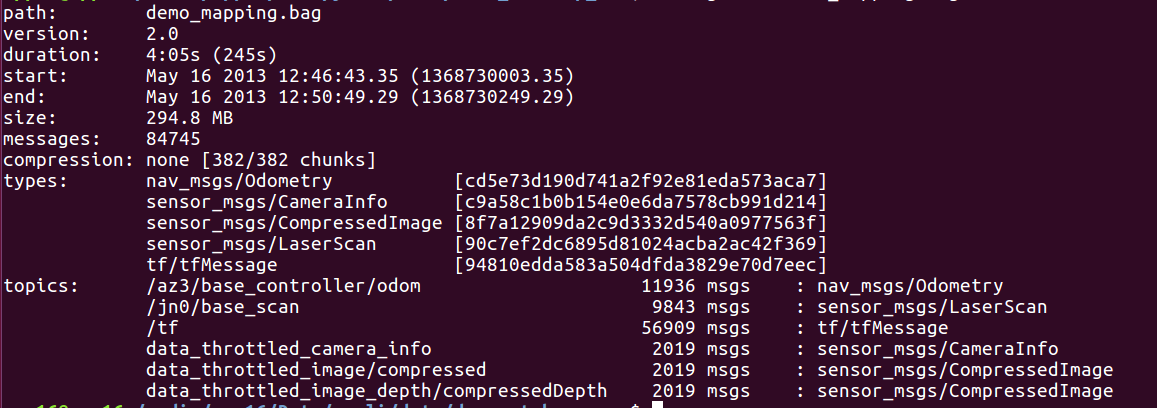
Task: Click the MD5 hash starting with c9a58c1b0b
Action: click(640, 202)
